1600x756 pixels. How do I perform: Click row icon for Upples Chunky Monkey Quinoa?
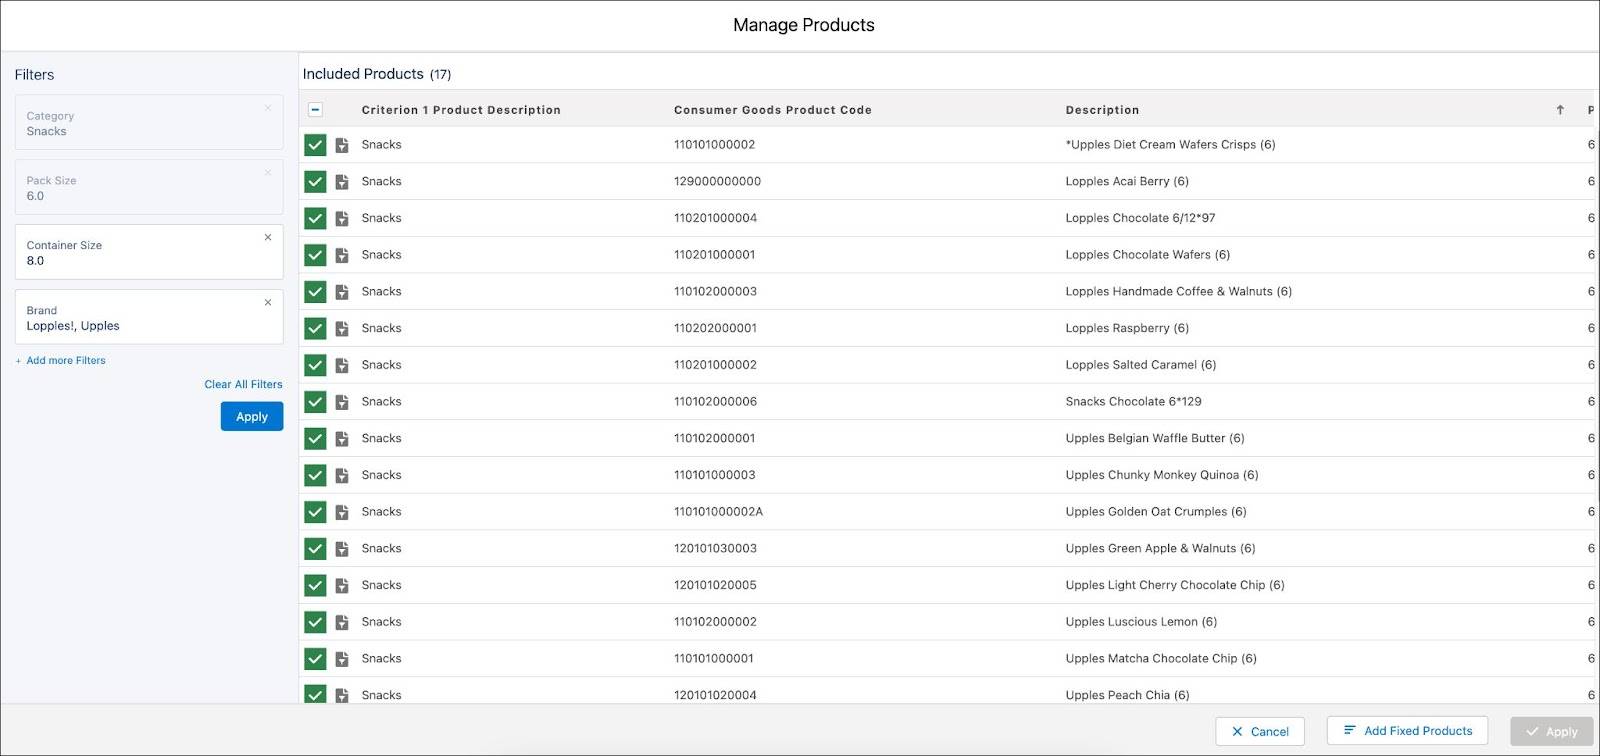pos(342,475)
